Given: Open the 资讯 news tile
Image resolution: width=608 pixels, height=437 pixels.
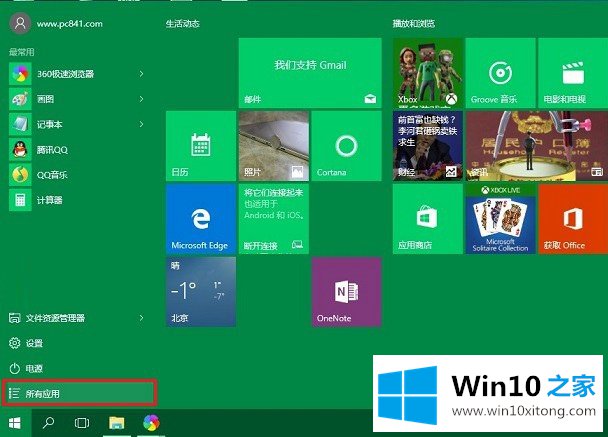Looking at the screenshot, I should 537,146.
